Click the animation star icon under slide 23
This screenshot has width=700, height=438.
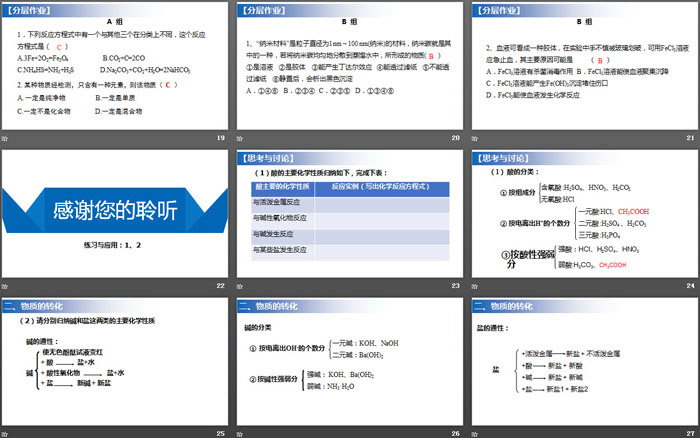point(240,285)
